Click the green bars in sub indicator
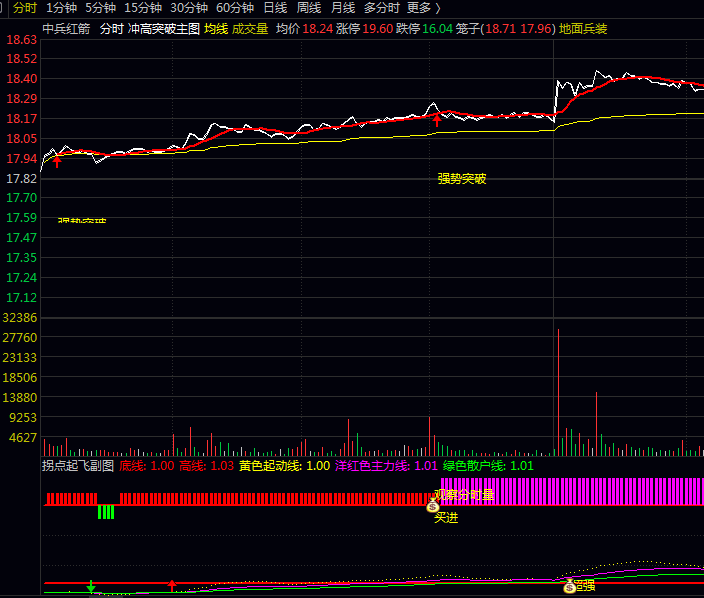 pyautogui.click(x=106, y=512)
